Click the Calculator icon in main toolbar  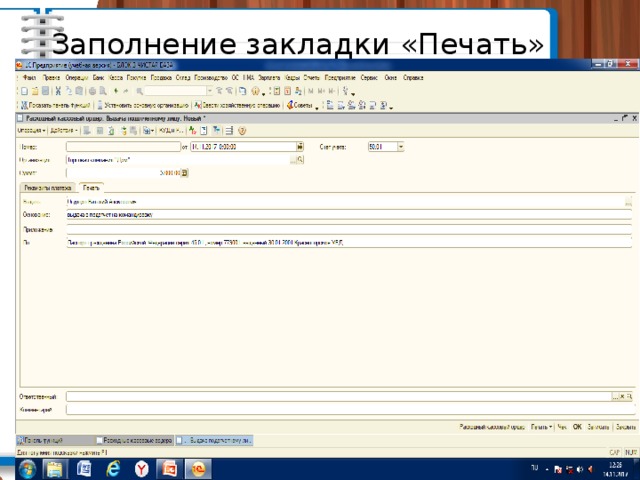click(277, 91)
